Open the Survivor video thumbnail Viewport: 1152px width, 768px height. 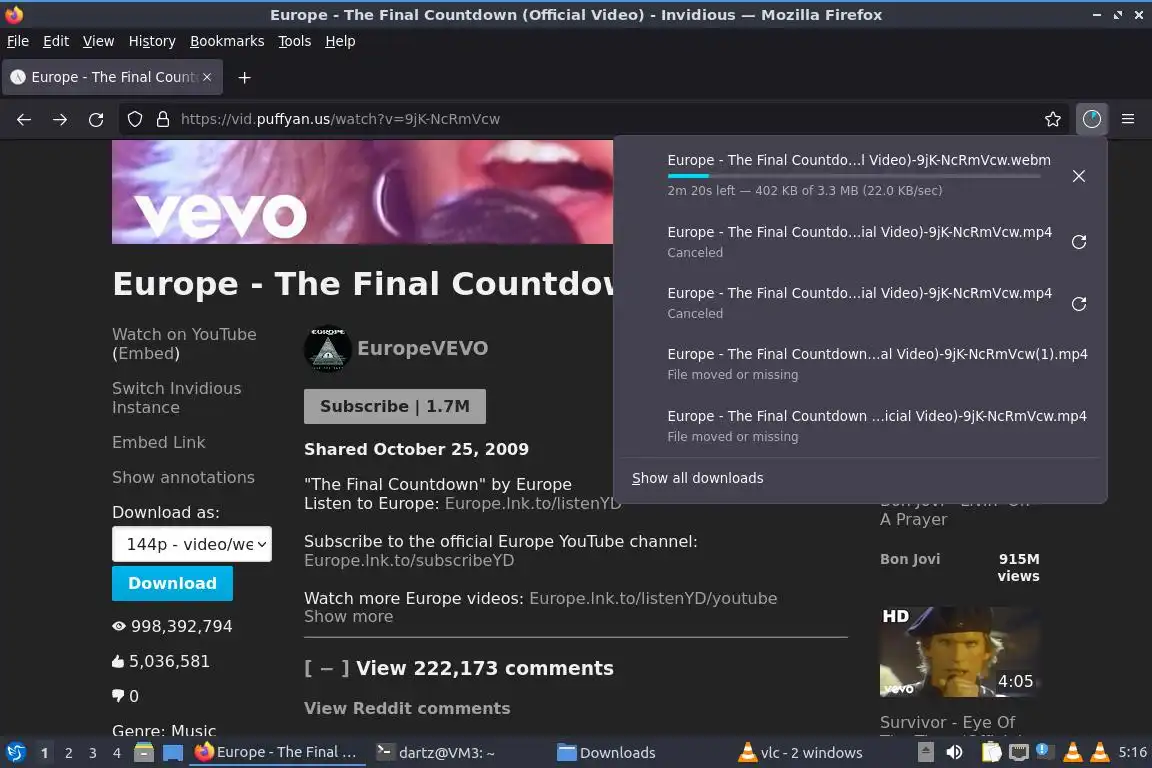(960, 651)
